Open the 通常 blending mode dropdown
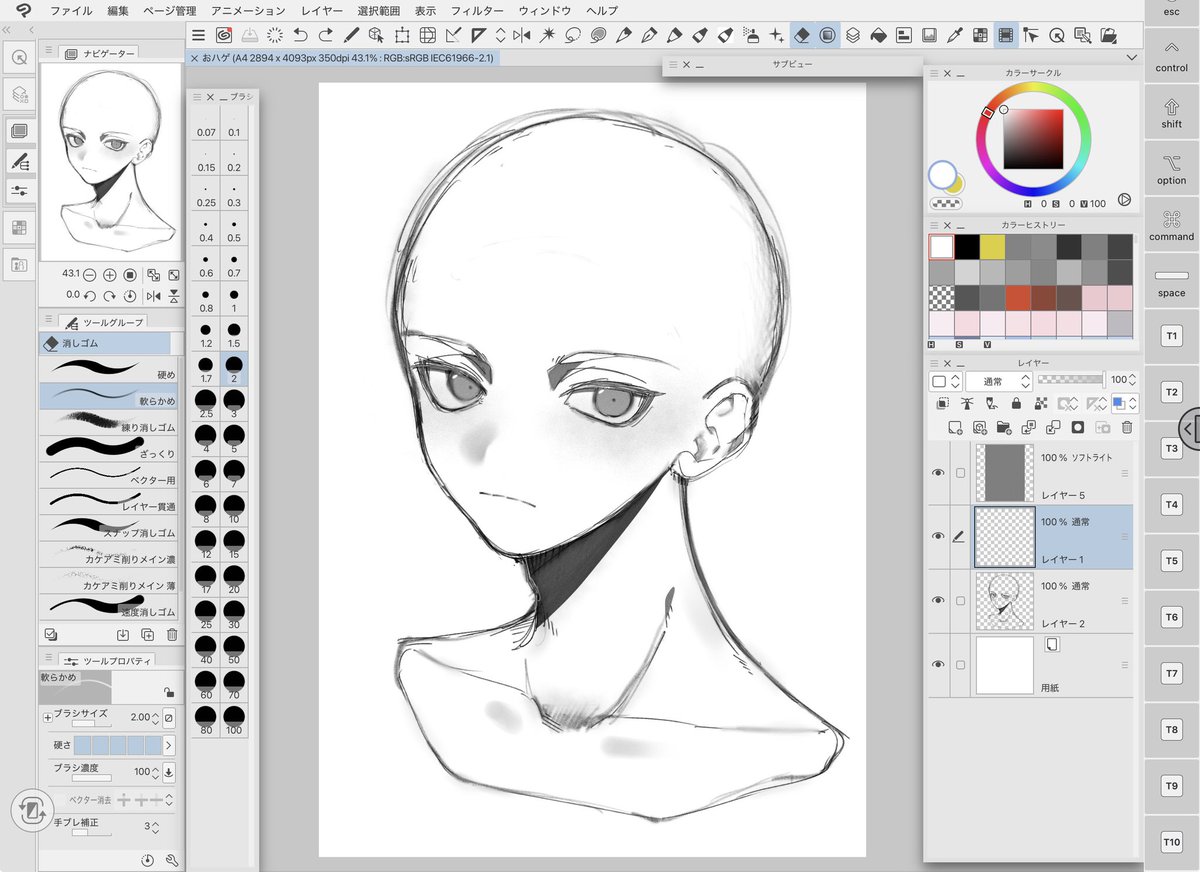The width and height of the screenshot is (1200, 872). pyautogui.click(x=999, y=381)
